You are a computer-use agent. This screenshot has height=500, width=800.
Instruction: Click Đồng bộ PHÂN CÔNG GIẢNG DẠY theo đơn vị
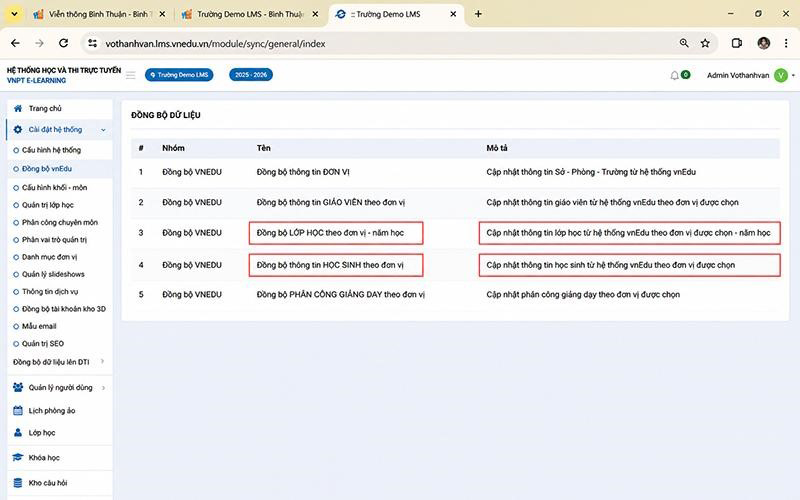click(x=340, y=294)
